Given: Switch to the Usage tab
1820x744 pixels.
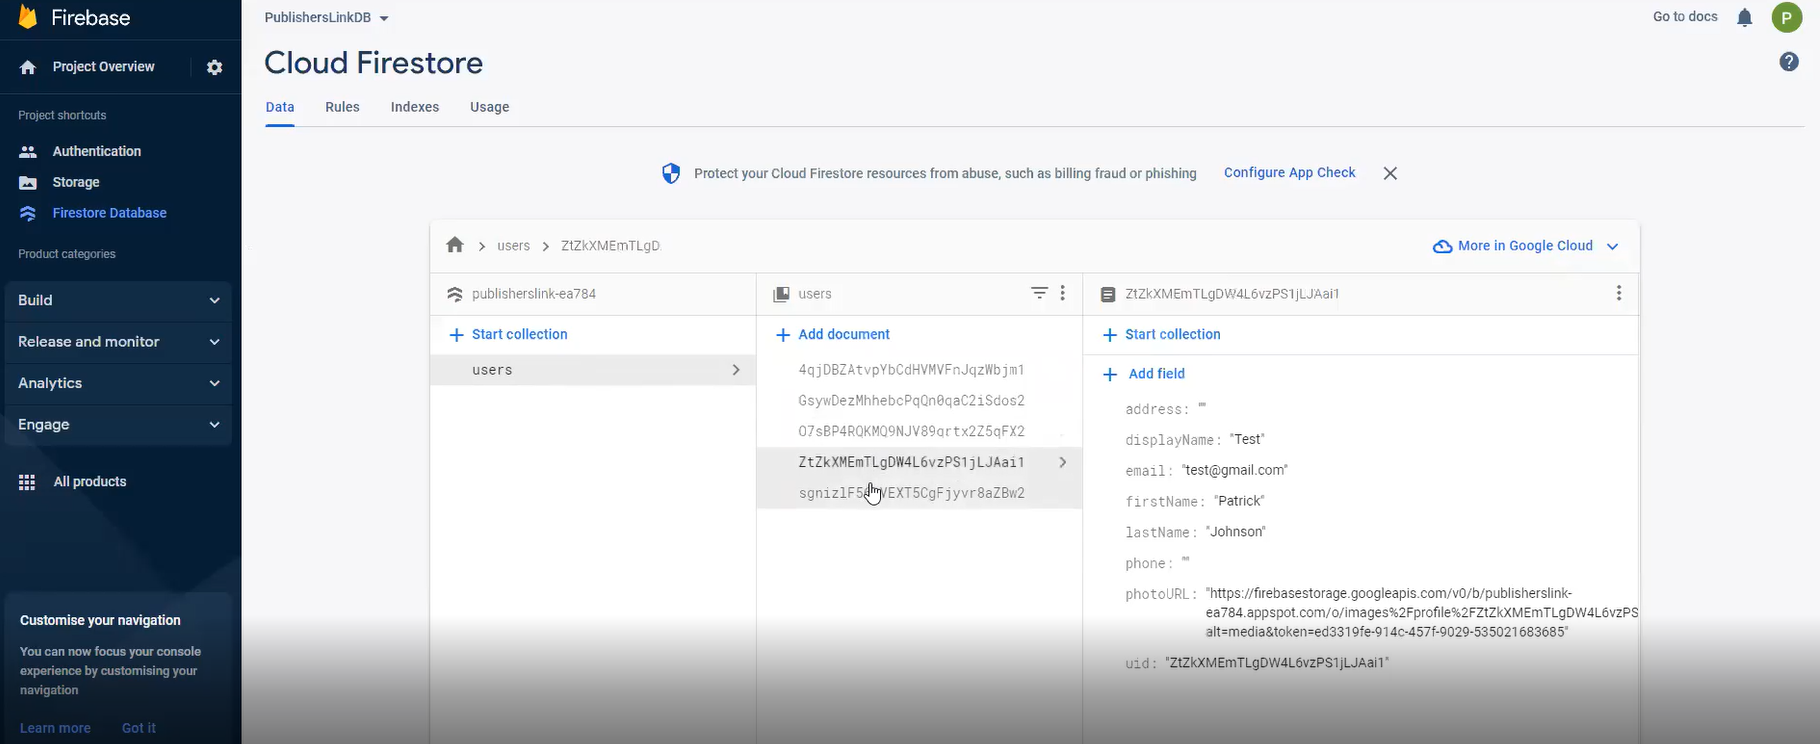Looking at the screenshot, I should pos(490,107).
